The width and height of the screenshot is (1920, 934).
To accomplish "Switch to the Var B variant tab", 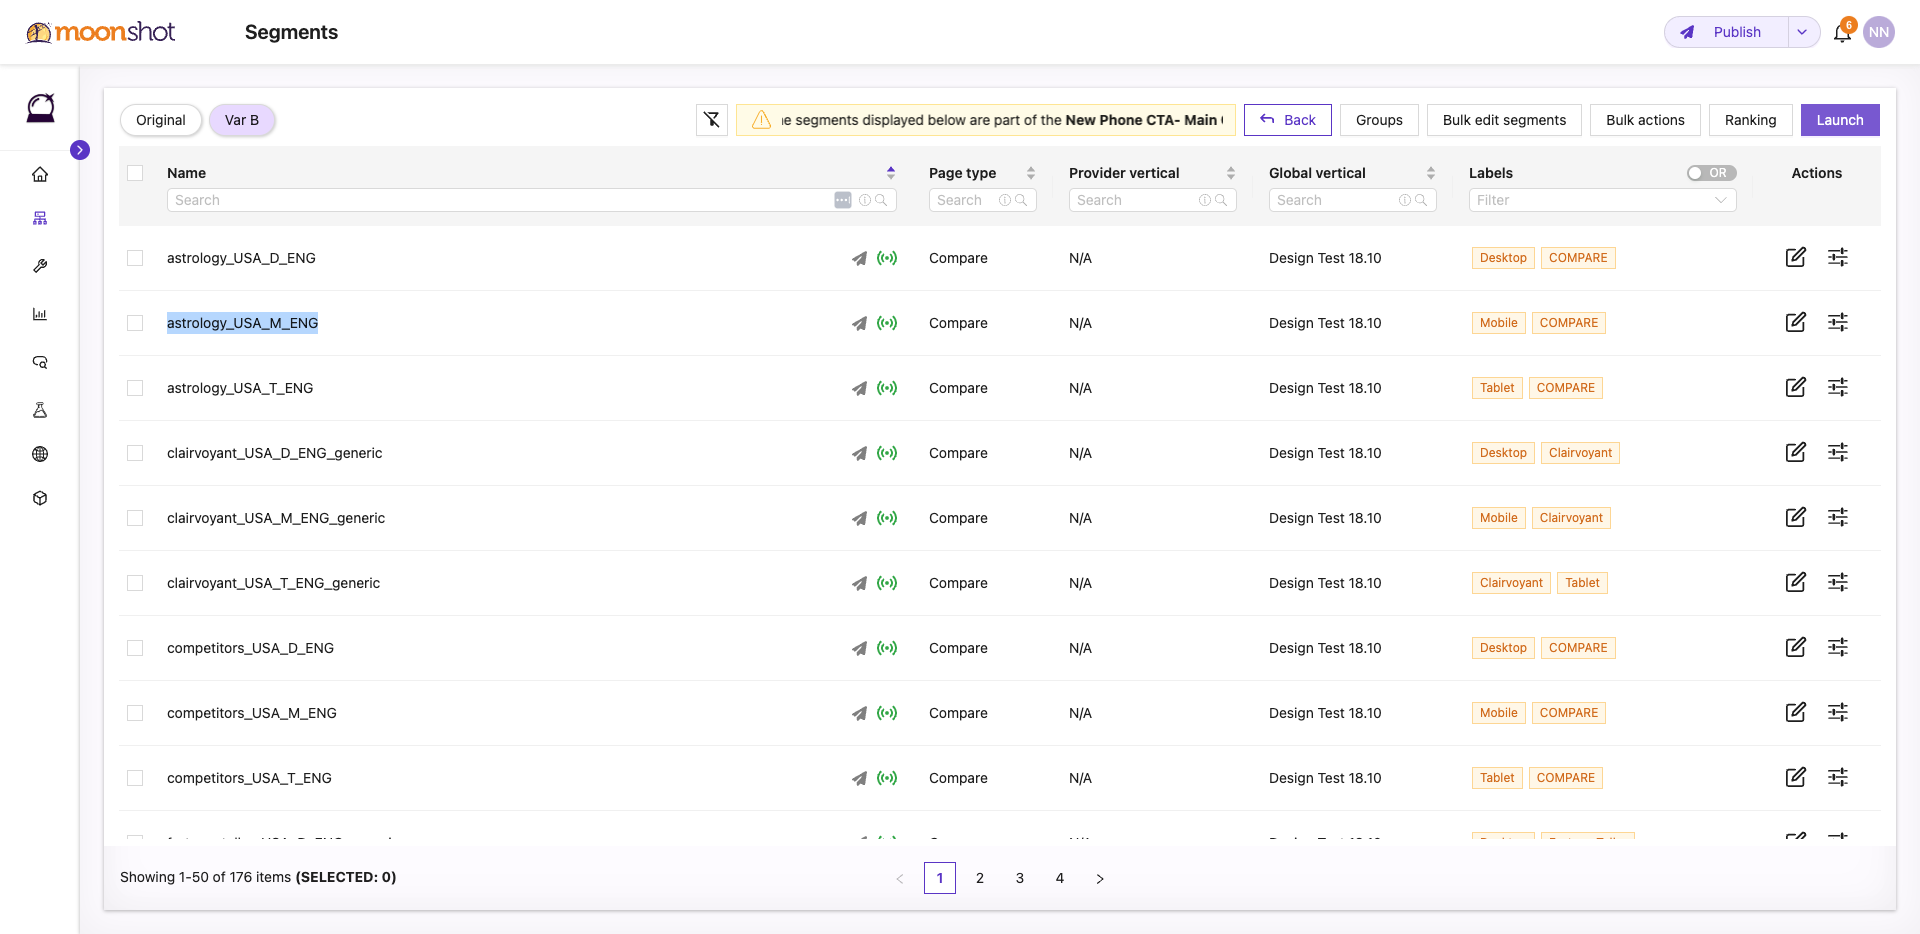I will [242, 120].
